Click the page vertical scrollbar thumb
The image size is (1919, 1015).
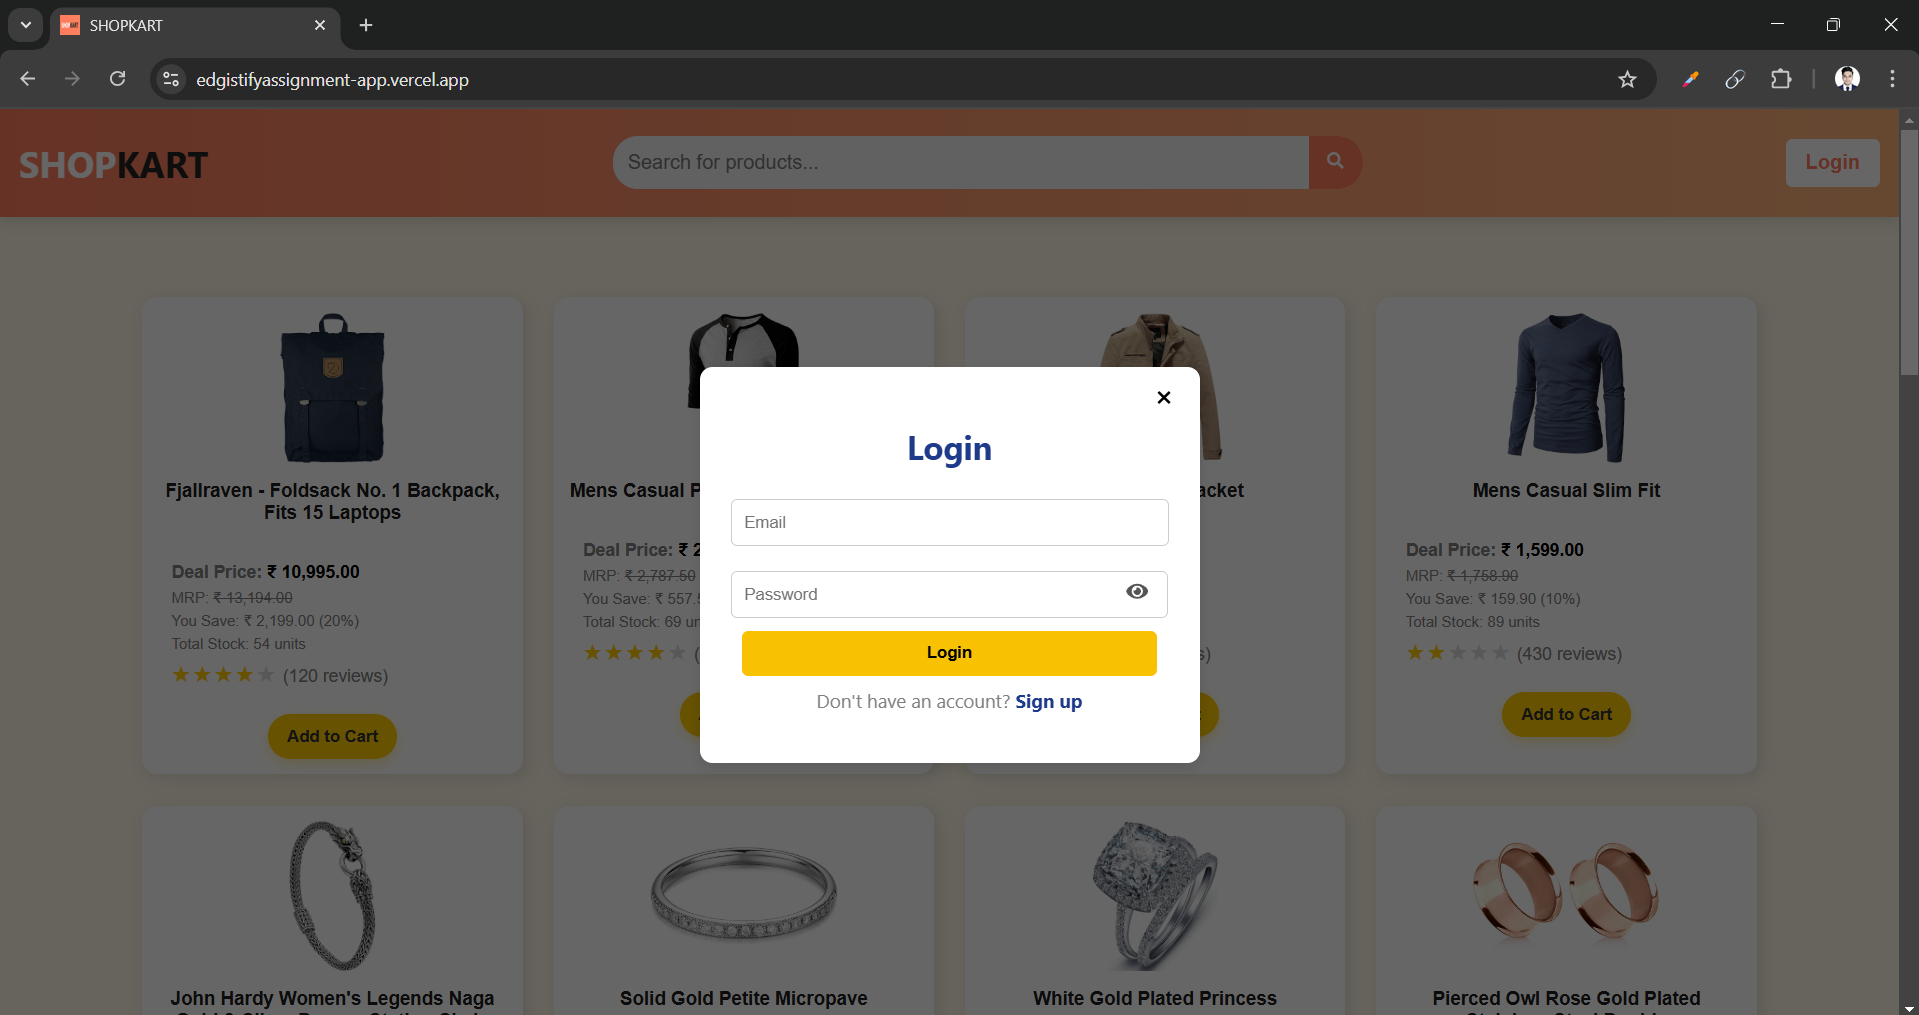(x=1909, y=252)
